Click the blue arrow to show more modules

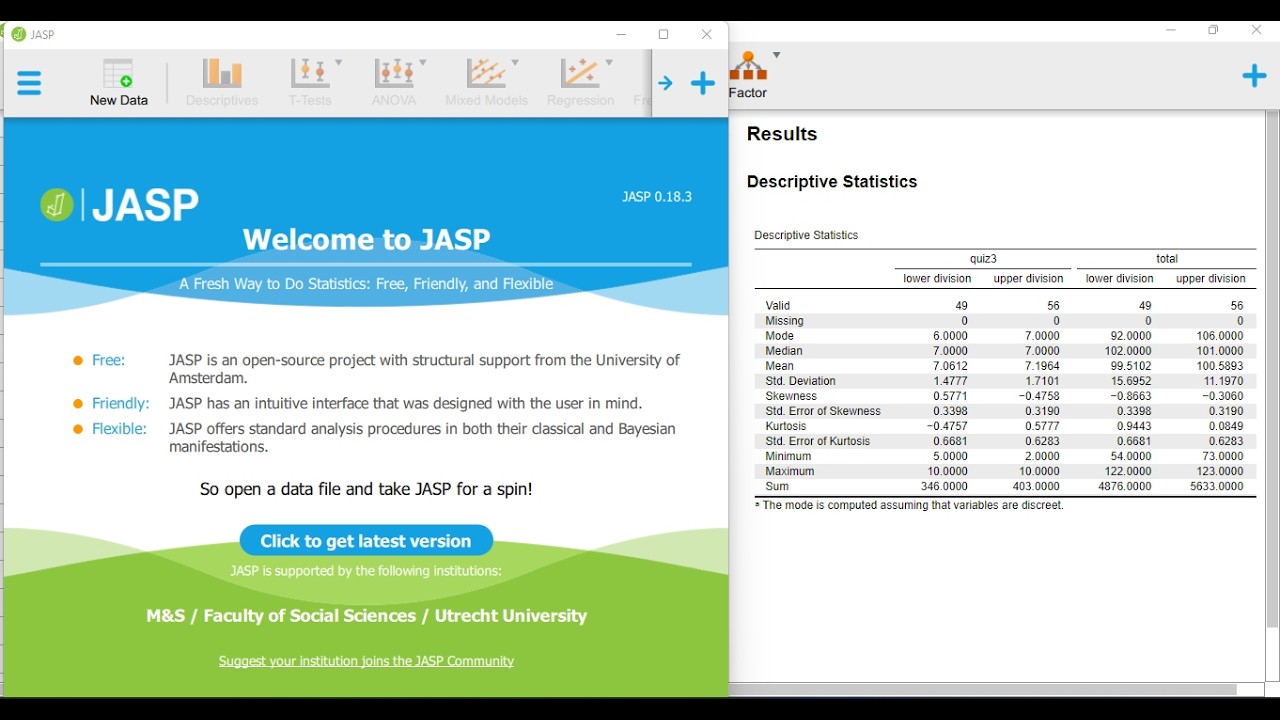pyautogui.click(x=666, y=84)
